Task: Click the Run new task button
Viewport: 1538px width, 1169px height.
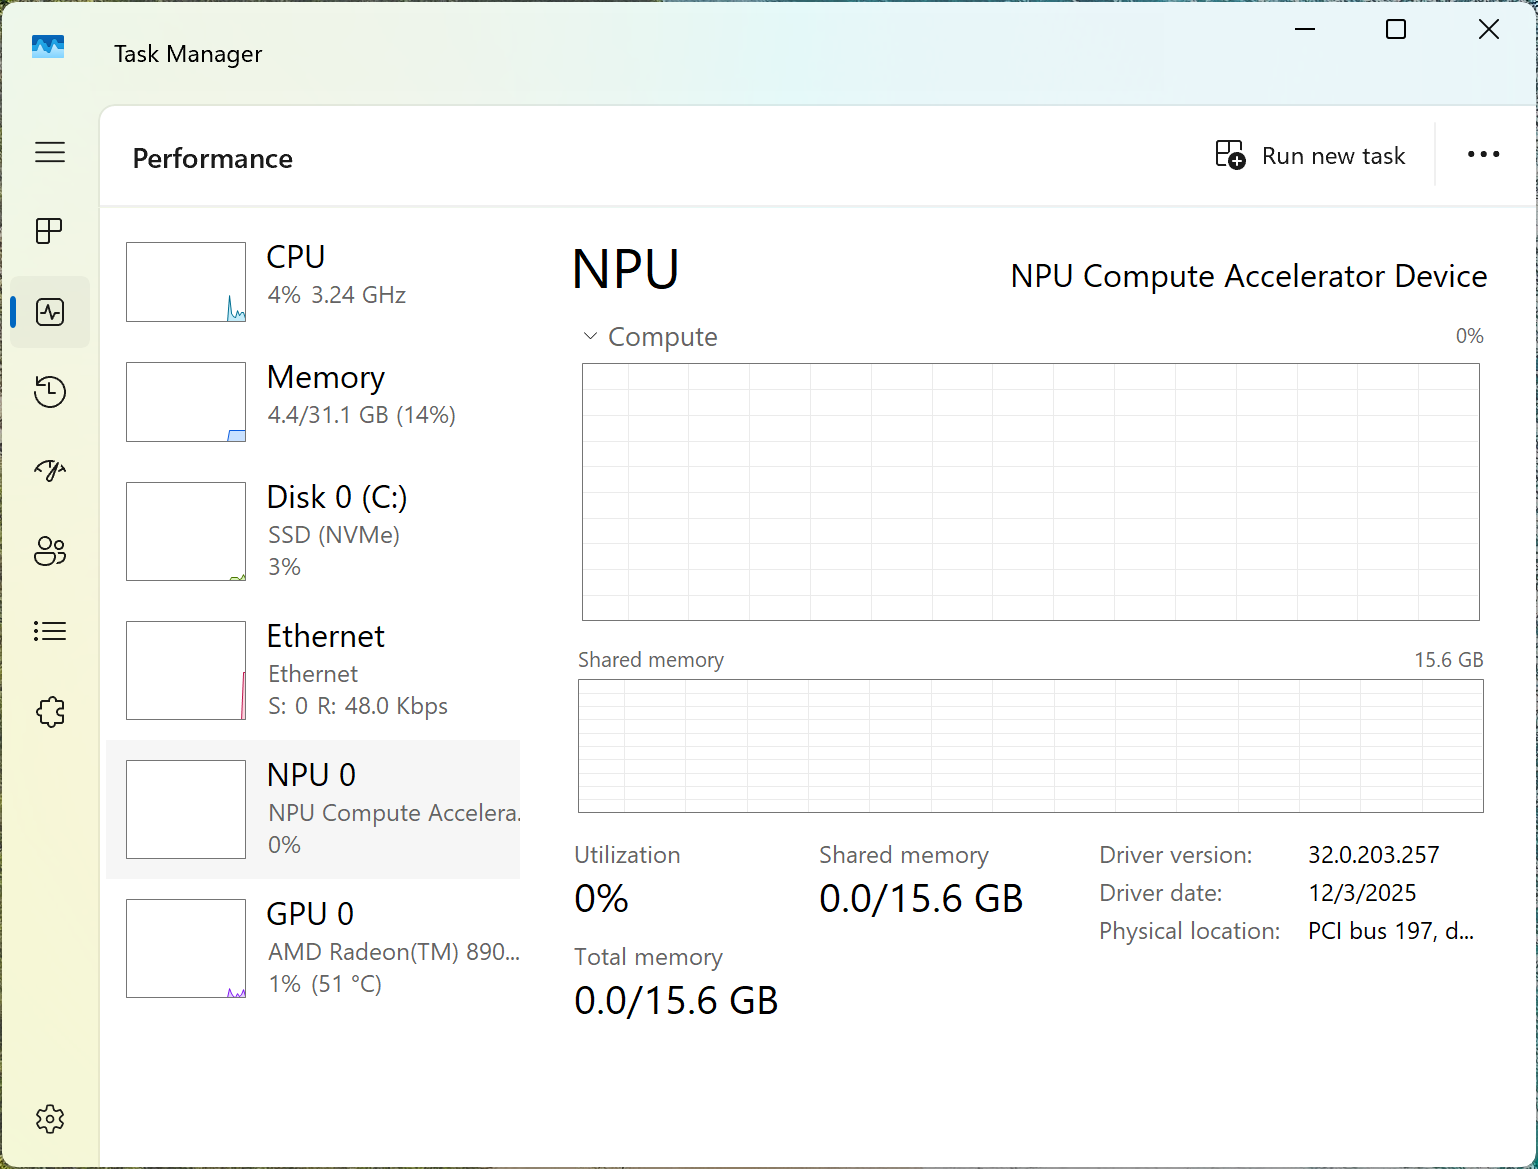Action: coord(1310,156)
